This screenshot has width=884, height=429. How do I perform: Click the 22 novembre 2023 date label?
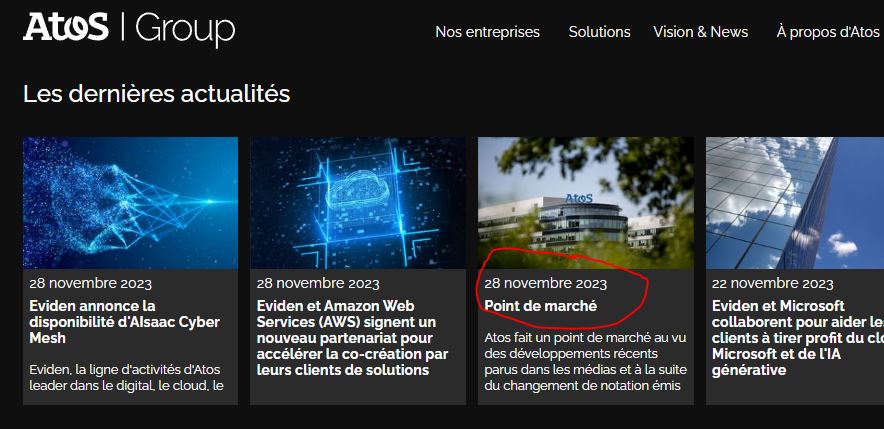(772, 283)
